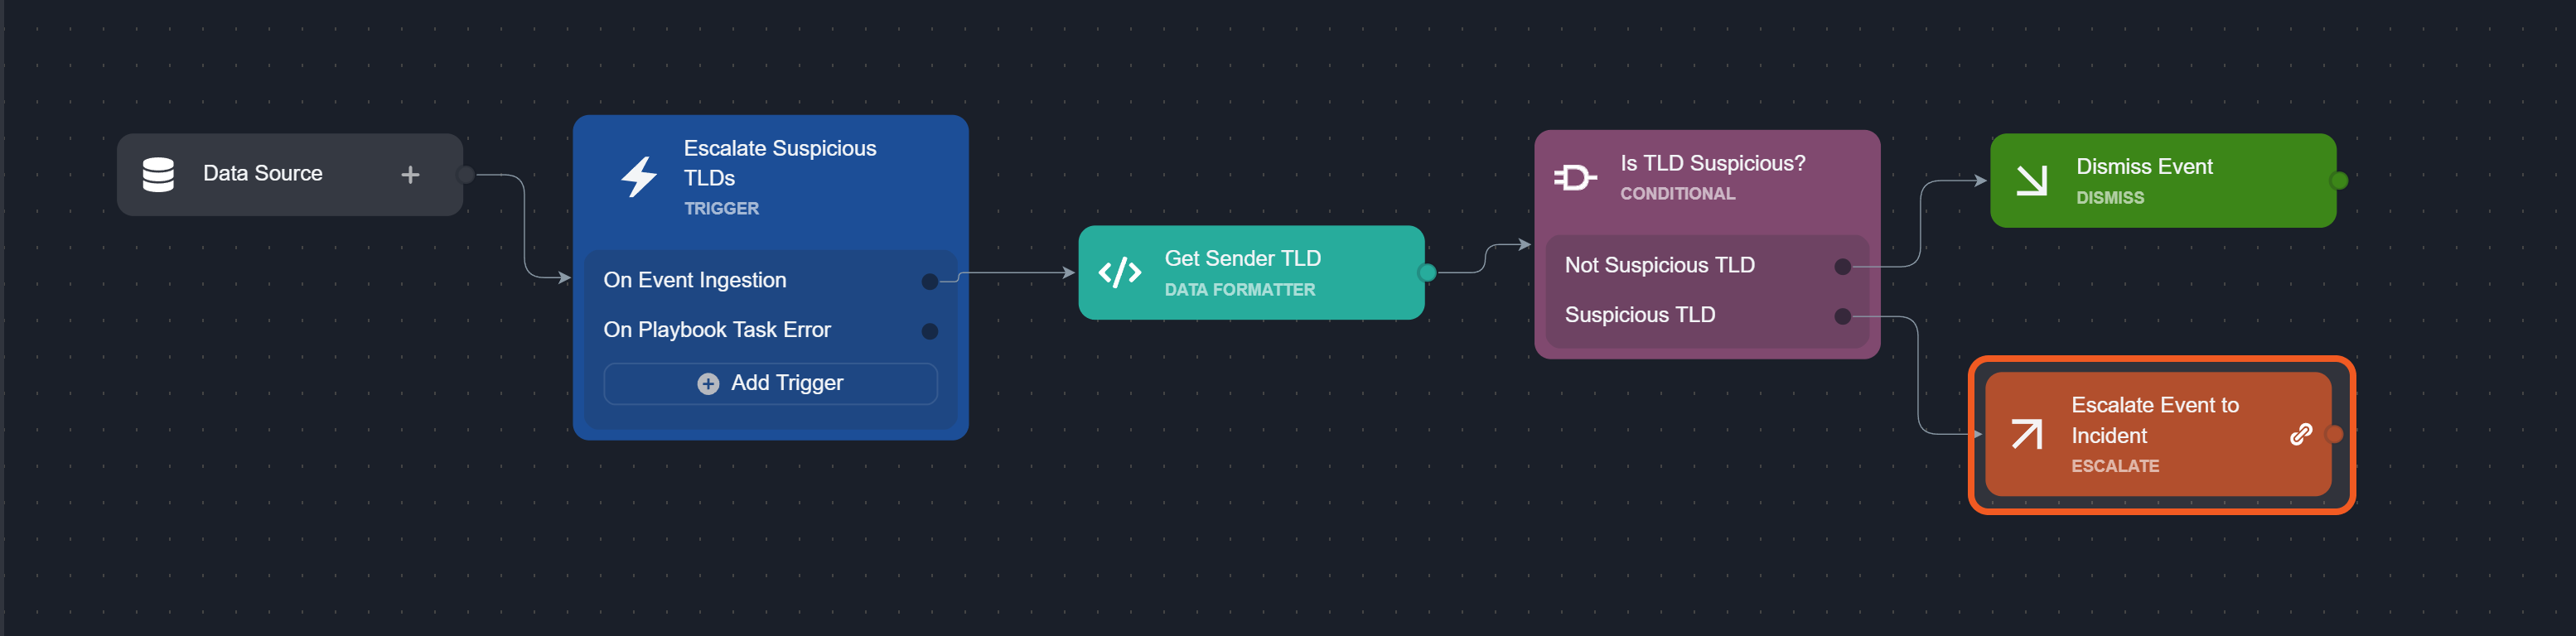Click the Dismiss Event output connector dot
This screenshot has width=2576, height=636.
point(2338,181)
